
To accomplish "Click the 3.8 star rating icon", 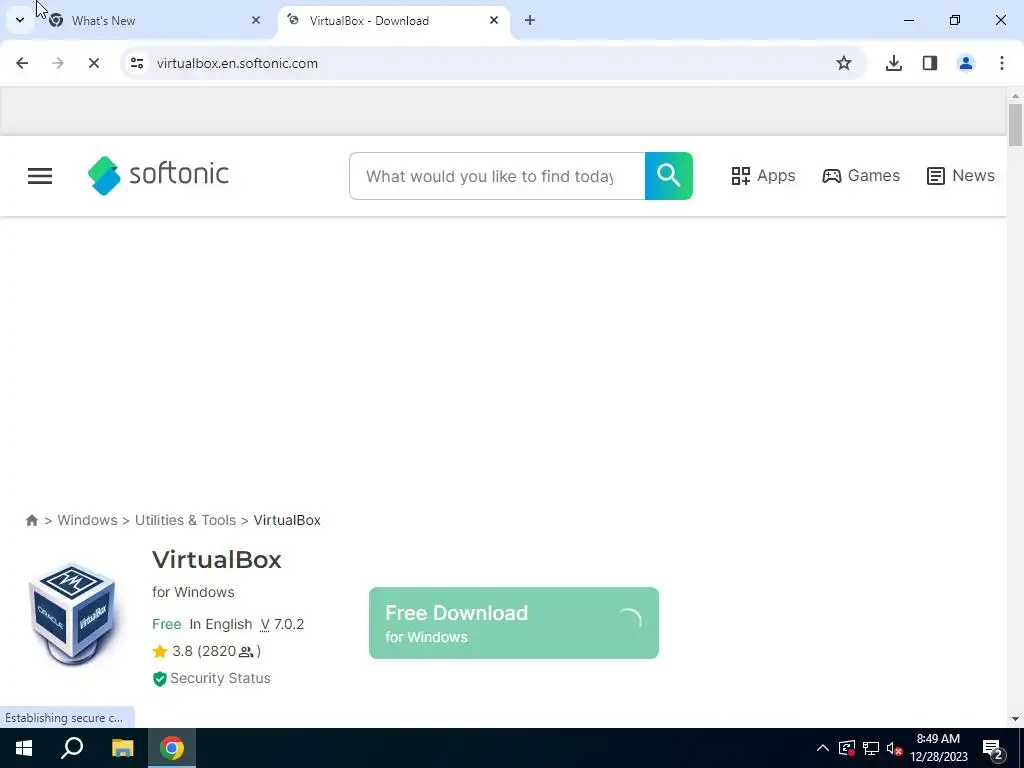I will click(x=159, y=651).
